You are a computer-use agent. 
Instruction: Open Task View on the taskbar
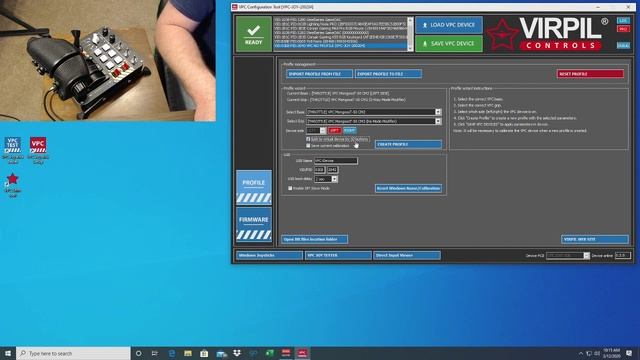click(x=155, y=353)
